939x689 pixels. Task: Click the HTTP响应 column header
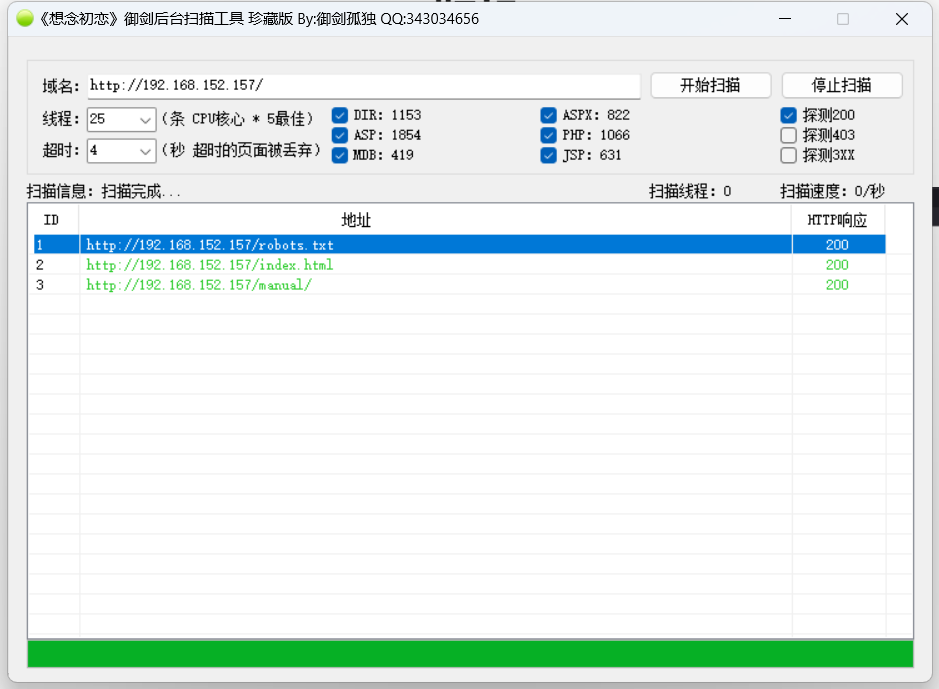pos(838,220)
